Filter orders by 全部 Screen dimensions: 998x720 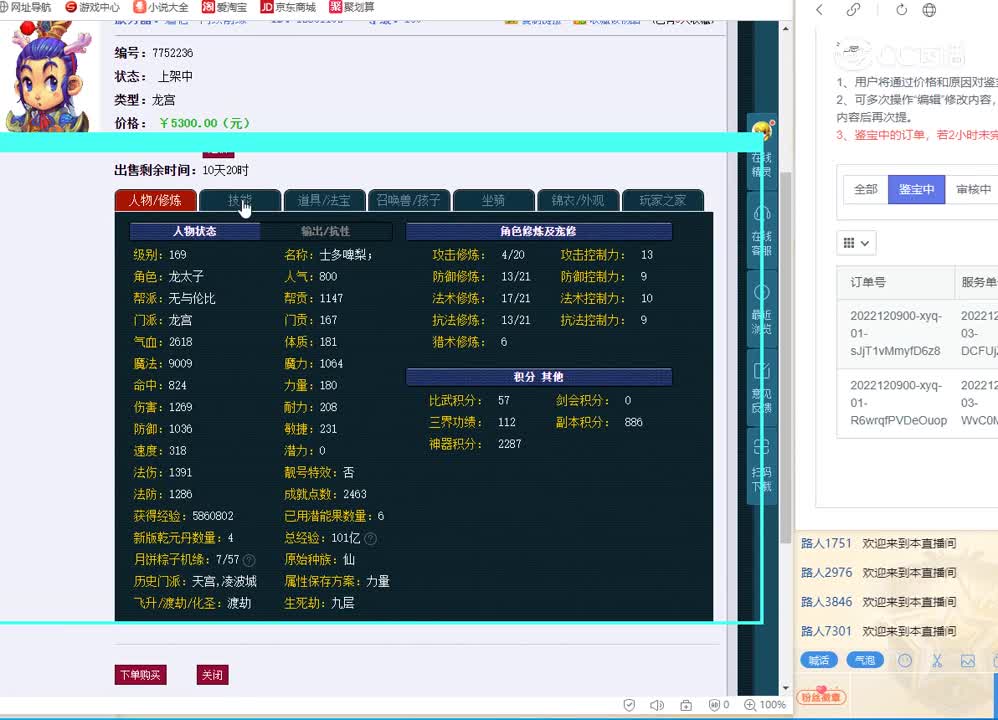click(866, 189)
